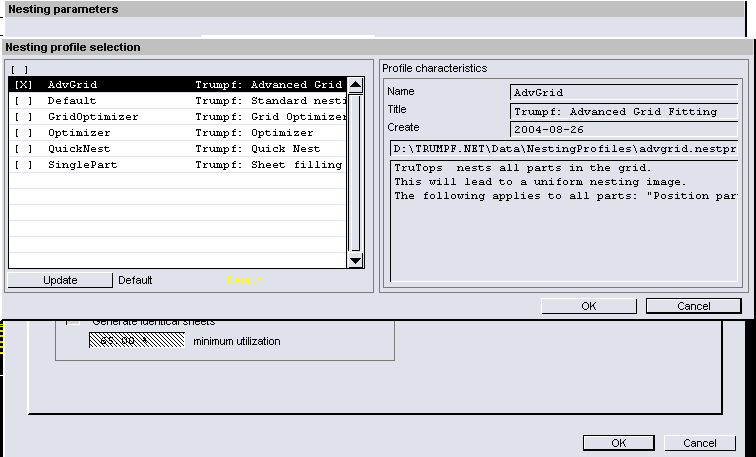The height and width of the screenshot is (457, 756).
Task: Click the 'Trumpf: Standard nesti' title text
Action: (x=270, y=101)
